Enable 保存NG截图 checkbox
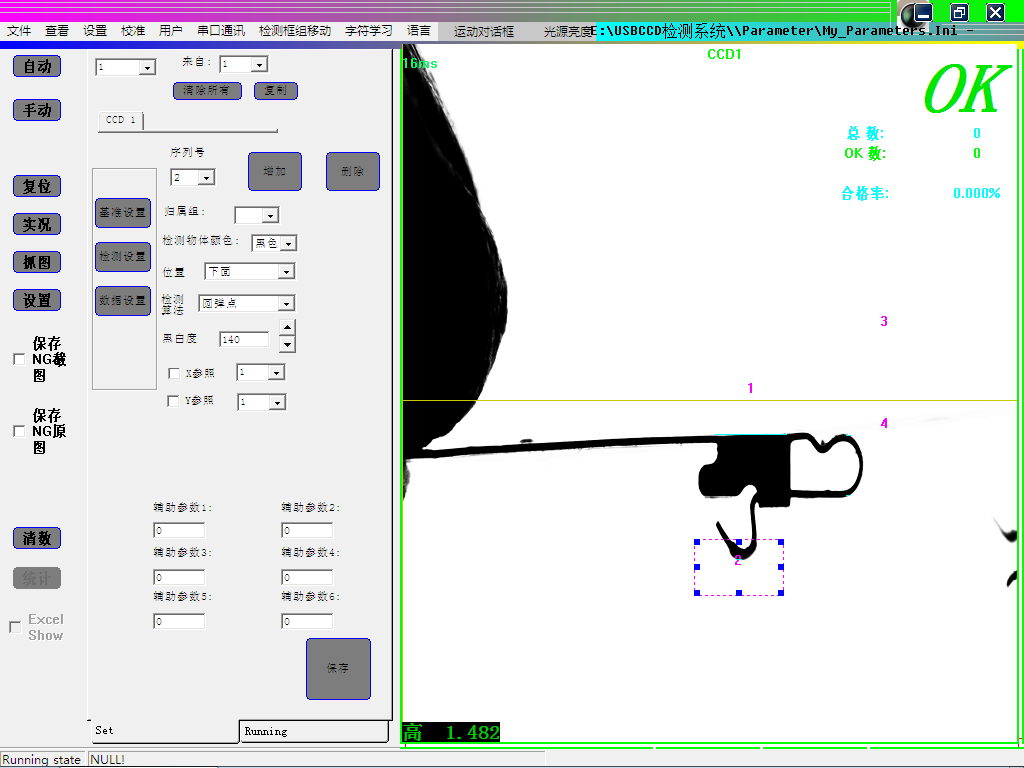This screenshot has width=1024, height=768. (18, 359)
